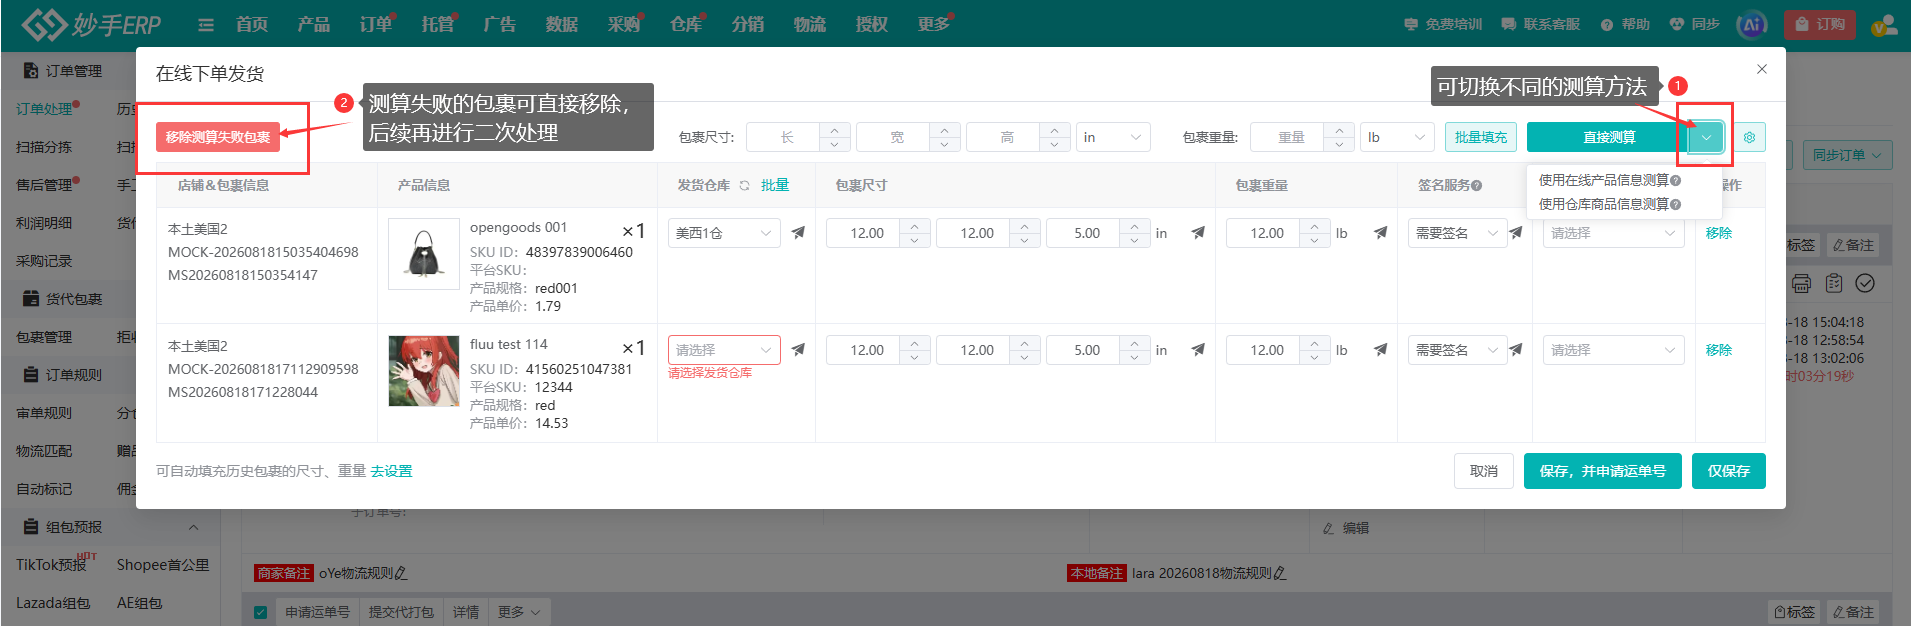
Task: Expand the 直接测算 method dropdown arrow
Action: pyautogui.click(x=1707, y=137)
